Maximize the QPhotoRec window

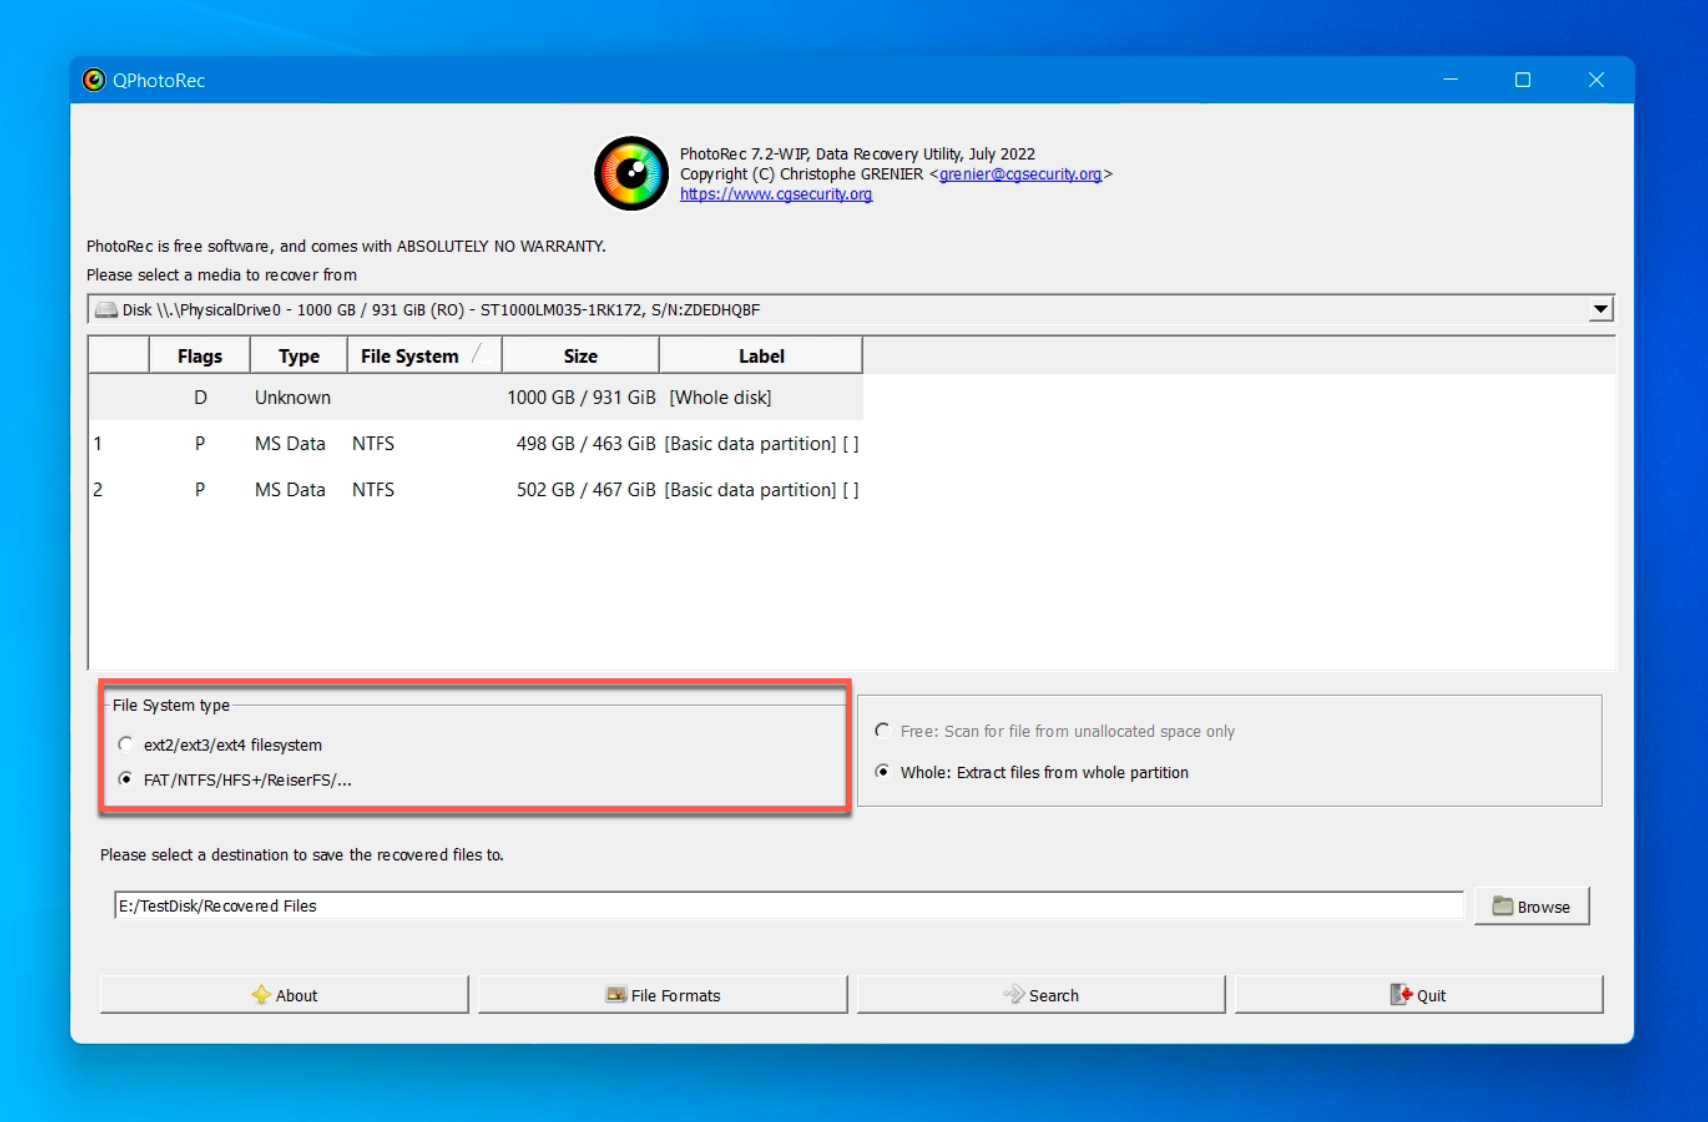pyautogui.click(x=1522, y=80)
